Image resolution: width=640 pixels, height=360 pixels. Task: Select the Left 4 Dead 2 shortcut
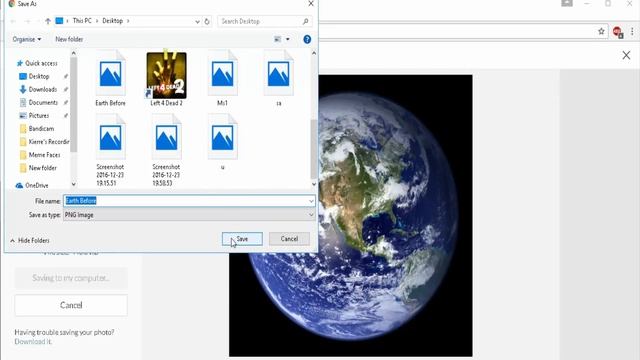166,78
